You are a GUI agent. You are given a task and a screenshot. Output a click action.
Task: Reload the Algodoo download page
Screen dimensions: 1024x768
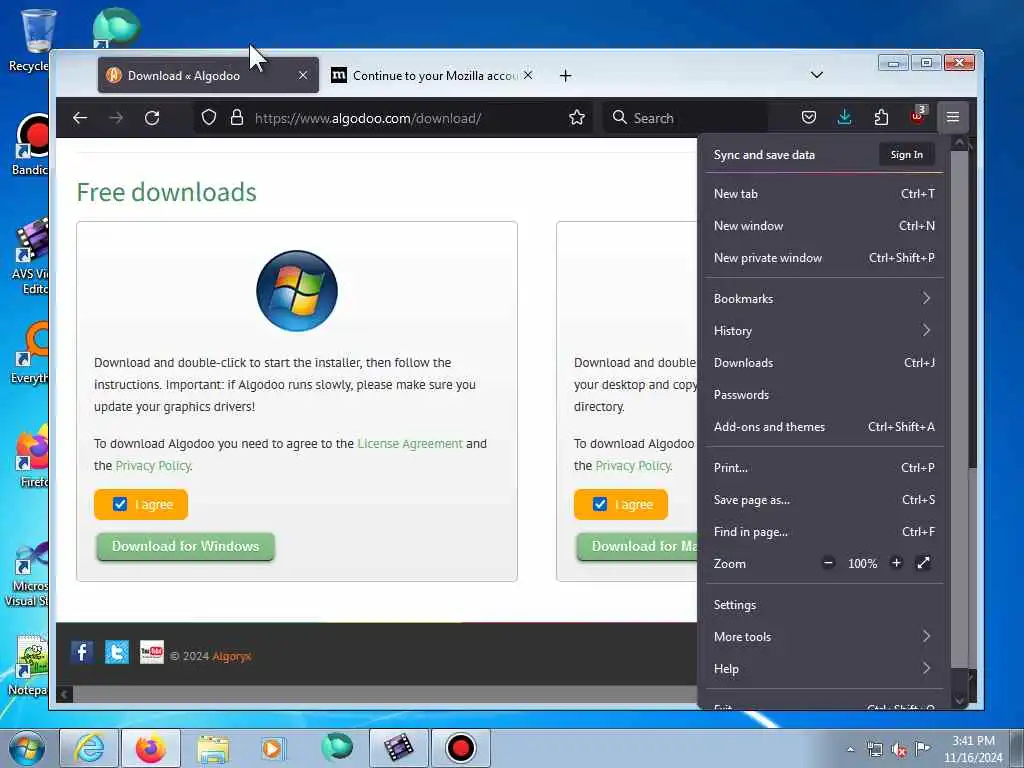point(152,118)
